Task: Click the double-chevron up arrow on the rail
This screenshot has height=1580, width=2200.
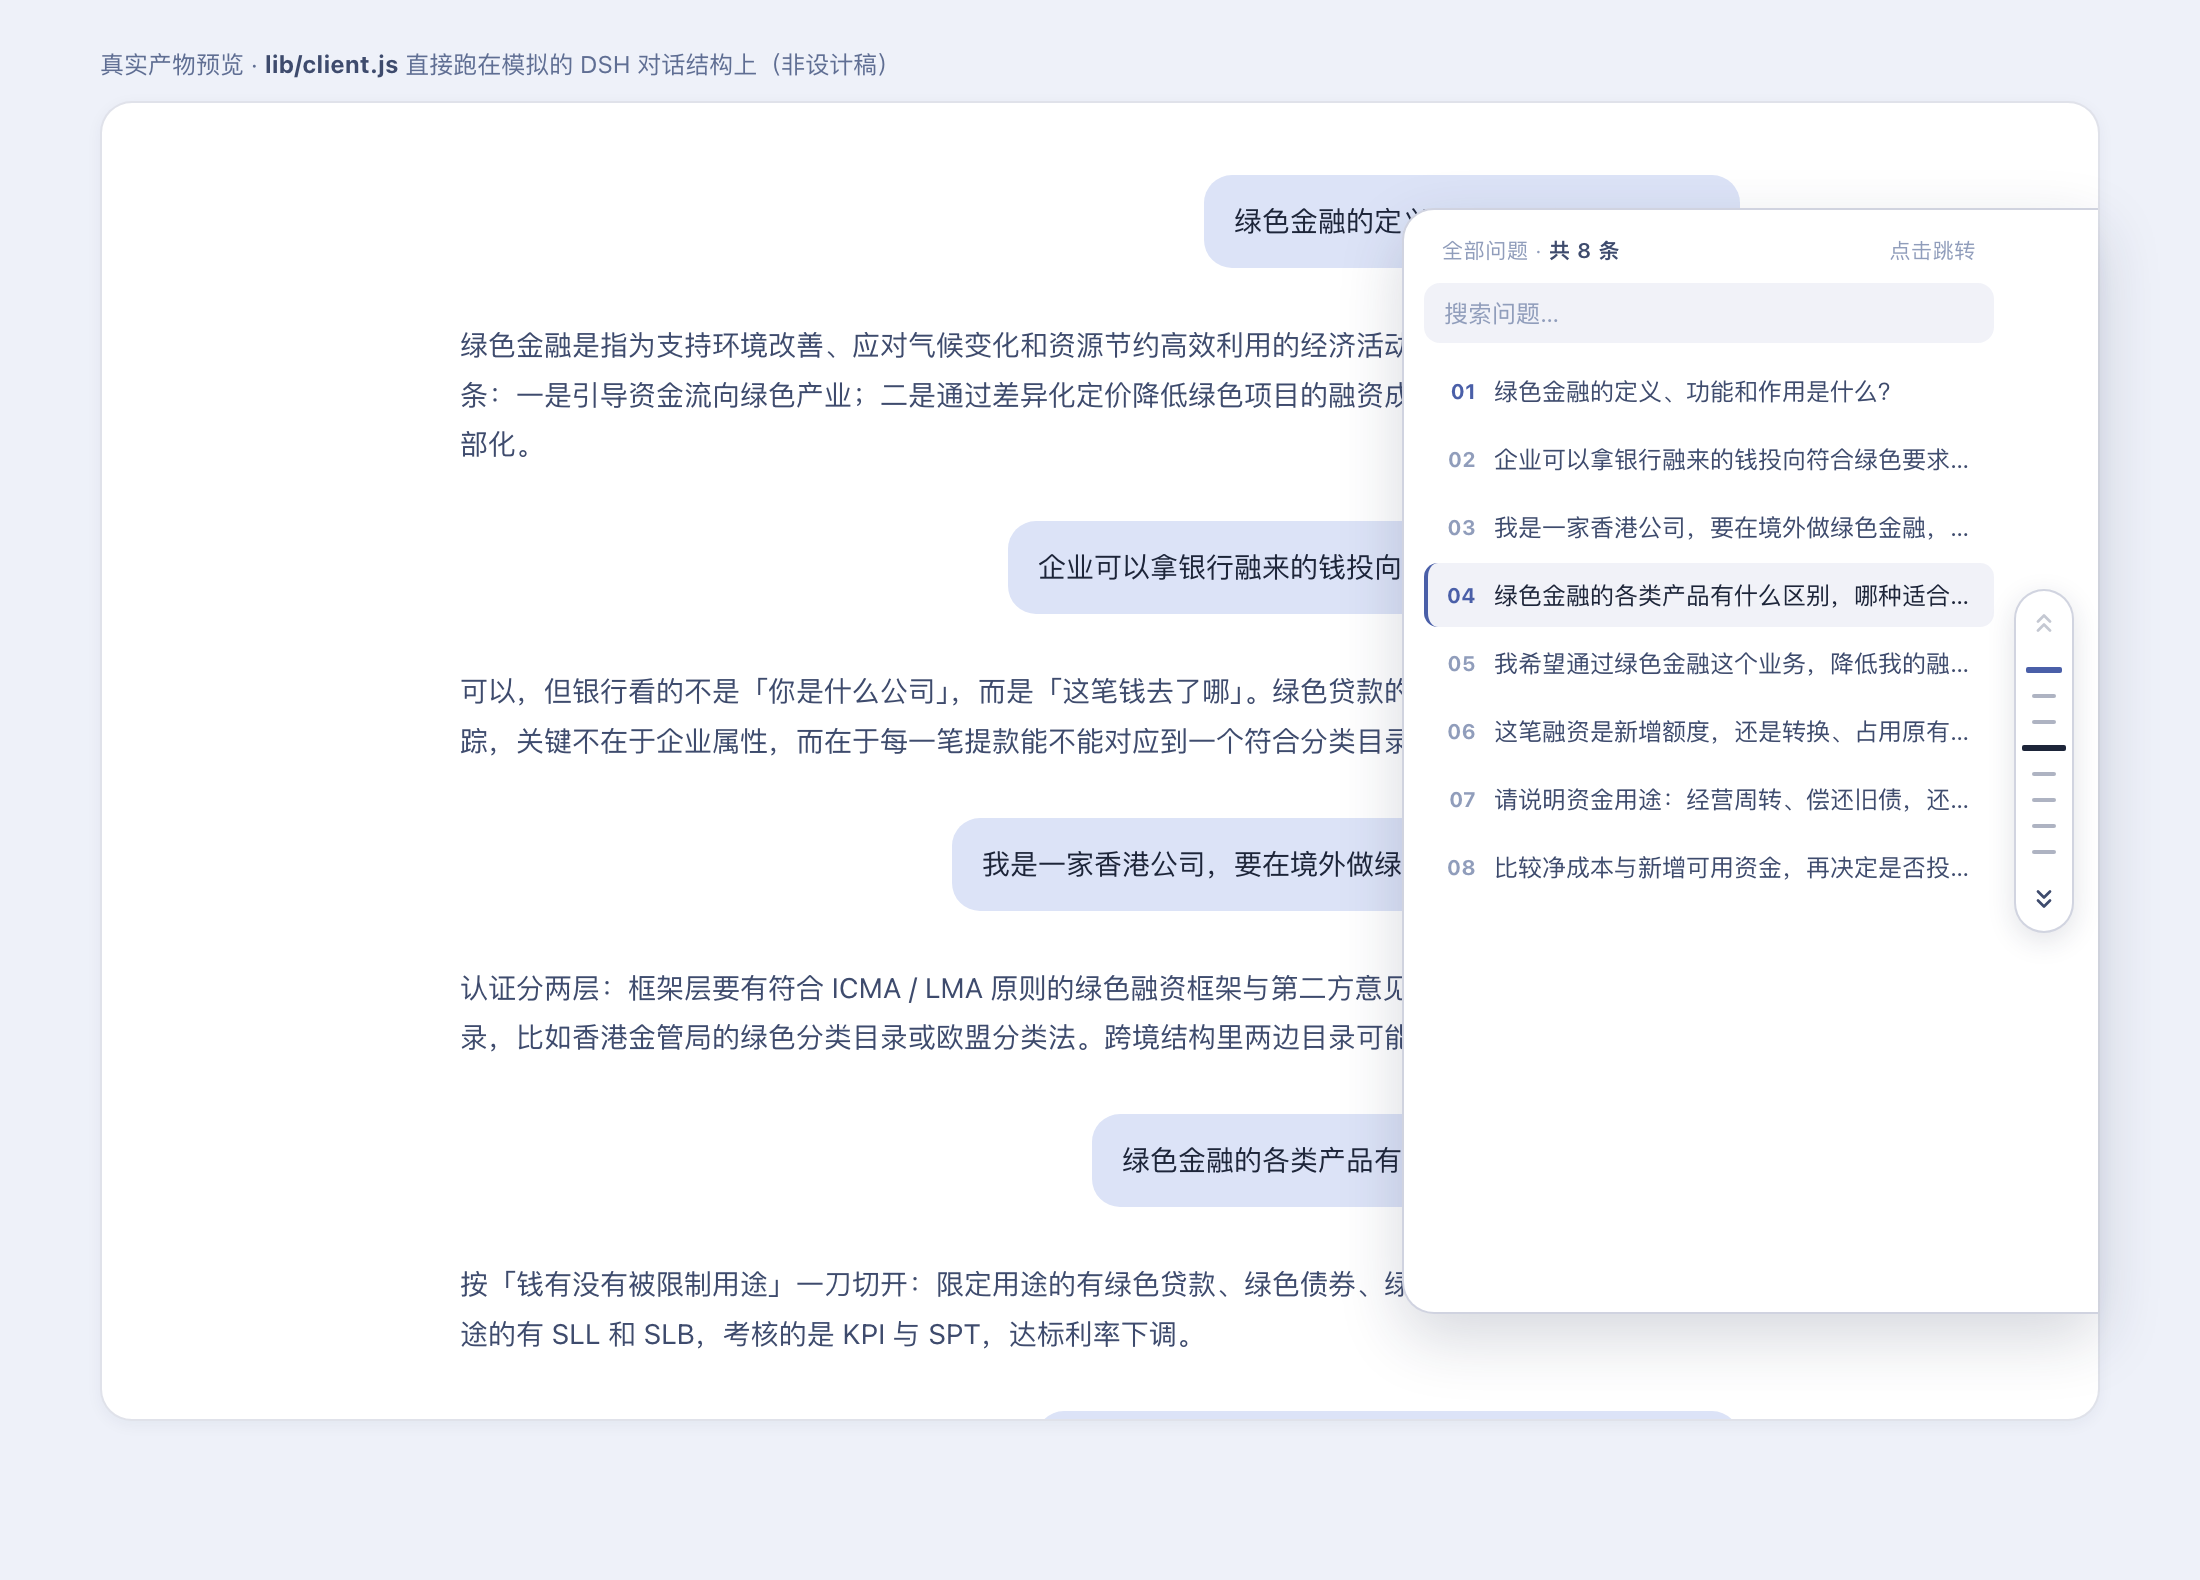Action: click(2044, 624)
